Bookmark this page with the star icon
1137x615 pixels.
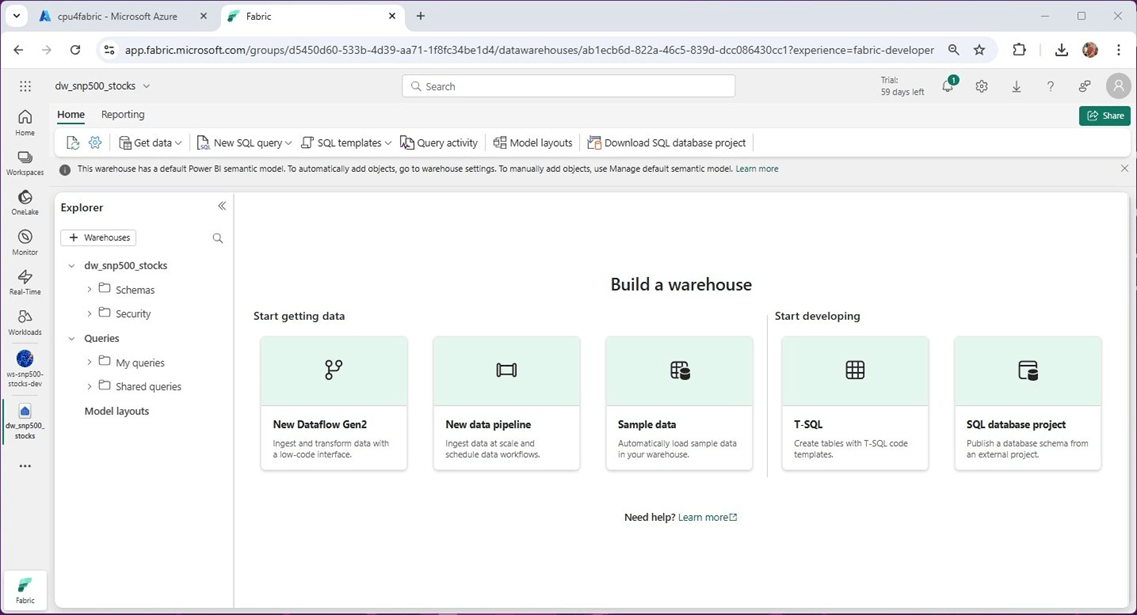(980, 50)
